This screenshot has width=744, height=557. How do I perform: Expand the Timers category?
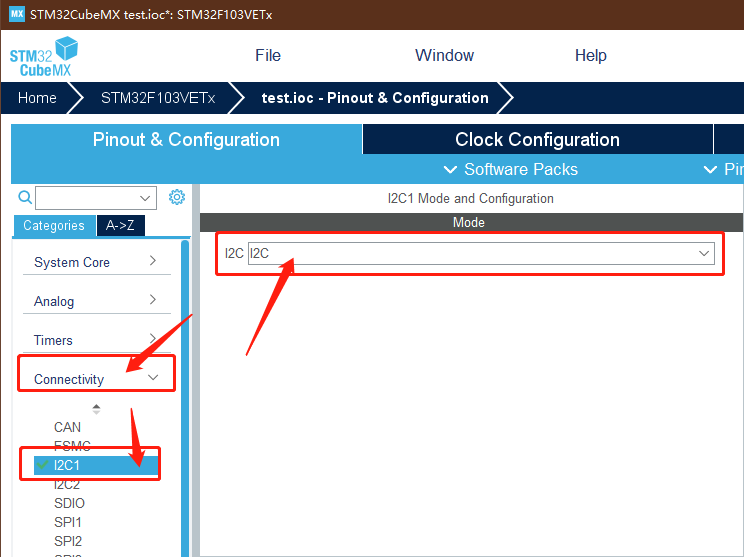96,340
